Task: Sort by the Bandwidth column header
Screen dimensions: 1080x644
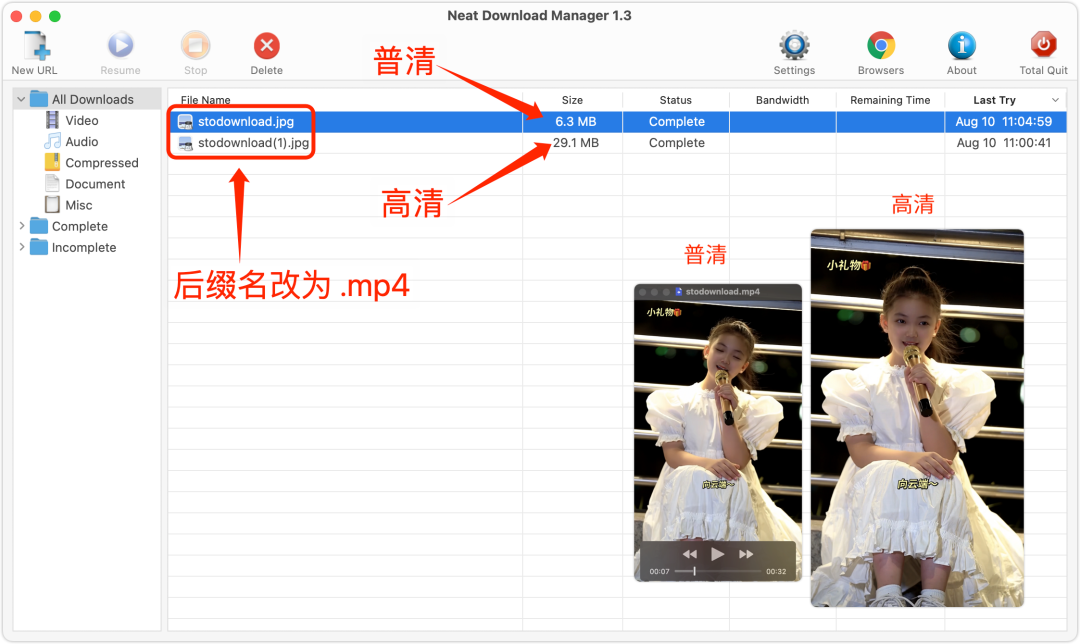Action: point(782,100)
